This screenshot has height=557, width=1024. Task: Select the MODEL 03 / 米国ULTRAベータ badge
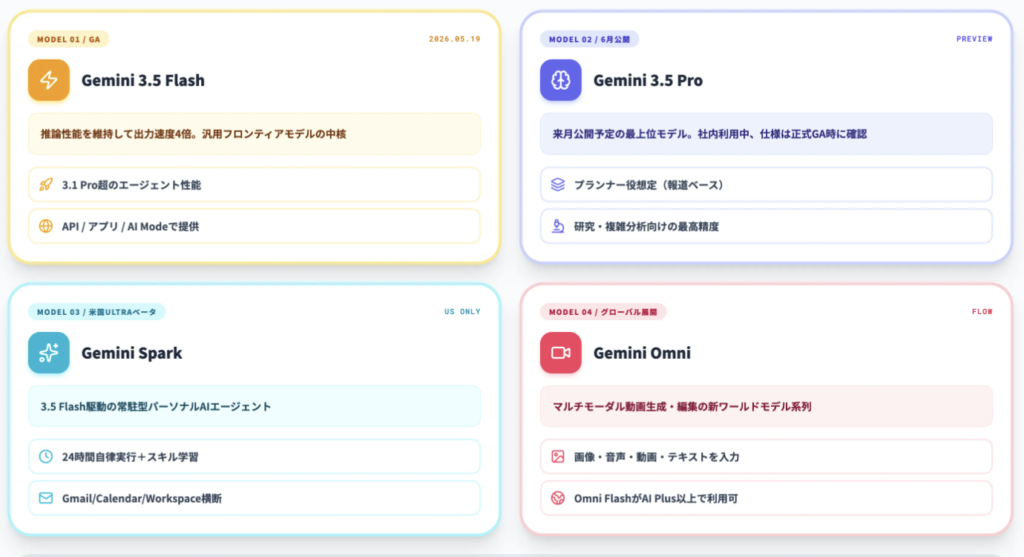point(97,312)
